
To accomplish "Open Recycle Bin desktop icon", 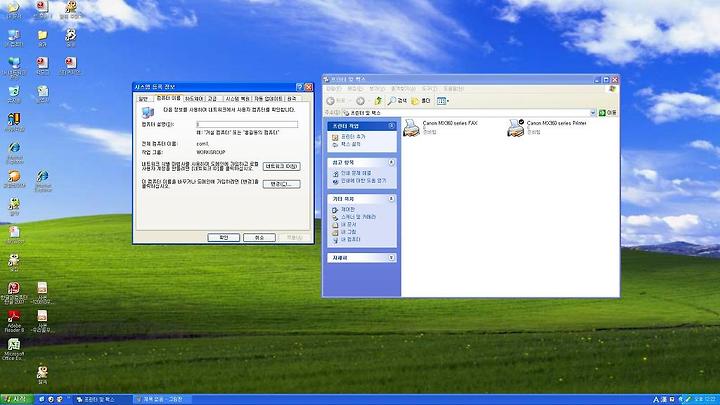I will pos(14,94).
